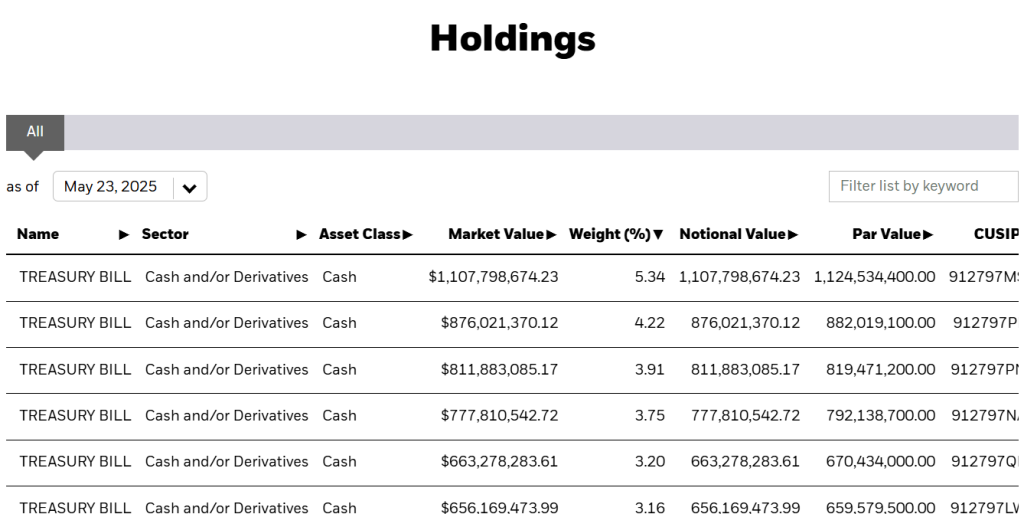Click the sort arrow beside Notional Value
Screen dimensions: 1024x514
(x=793, y=234)
